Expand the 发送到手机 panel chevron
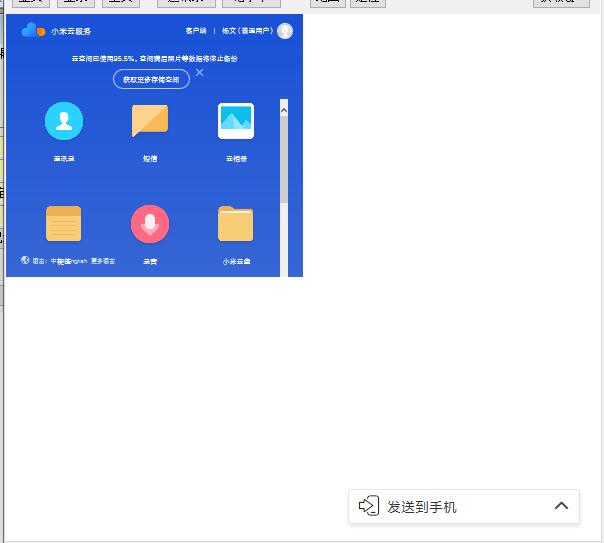This screenshot has height=543, width=604. click(x=562, y=506)
